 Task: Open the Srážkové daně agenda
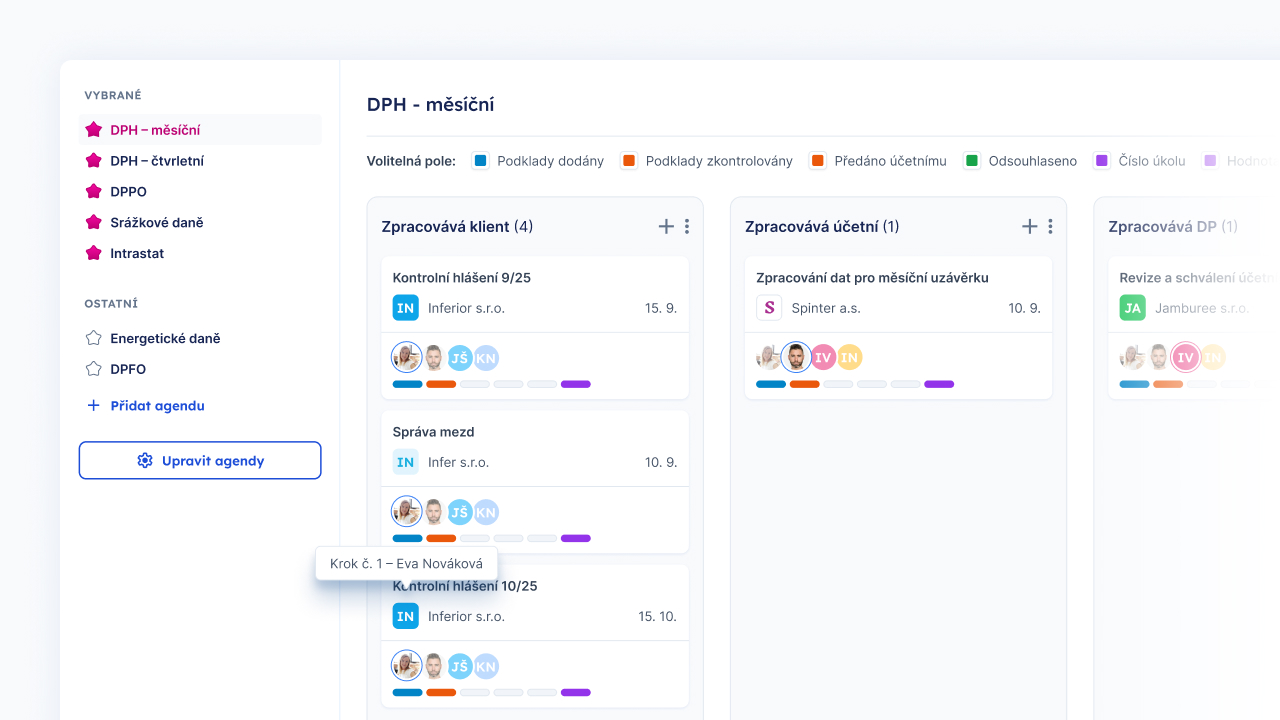tap(157, 223)
